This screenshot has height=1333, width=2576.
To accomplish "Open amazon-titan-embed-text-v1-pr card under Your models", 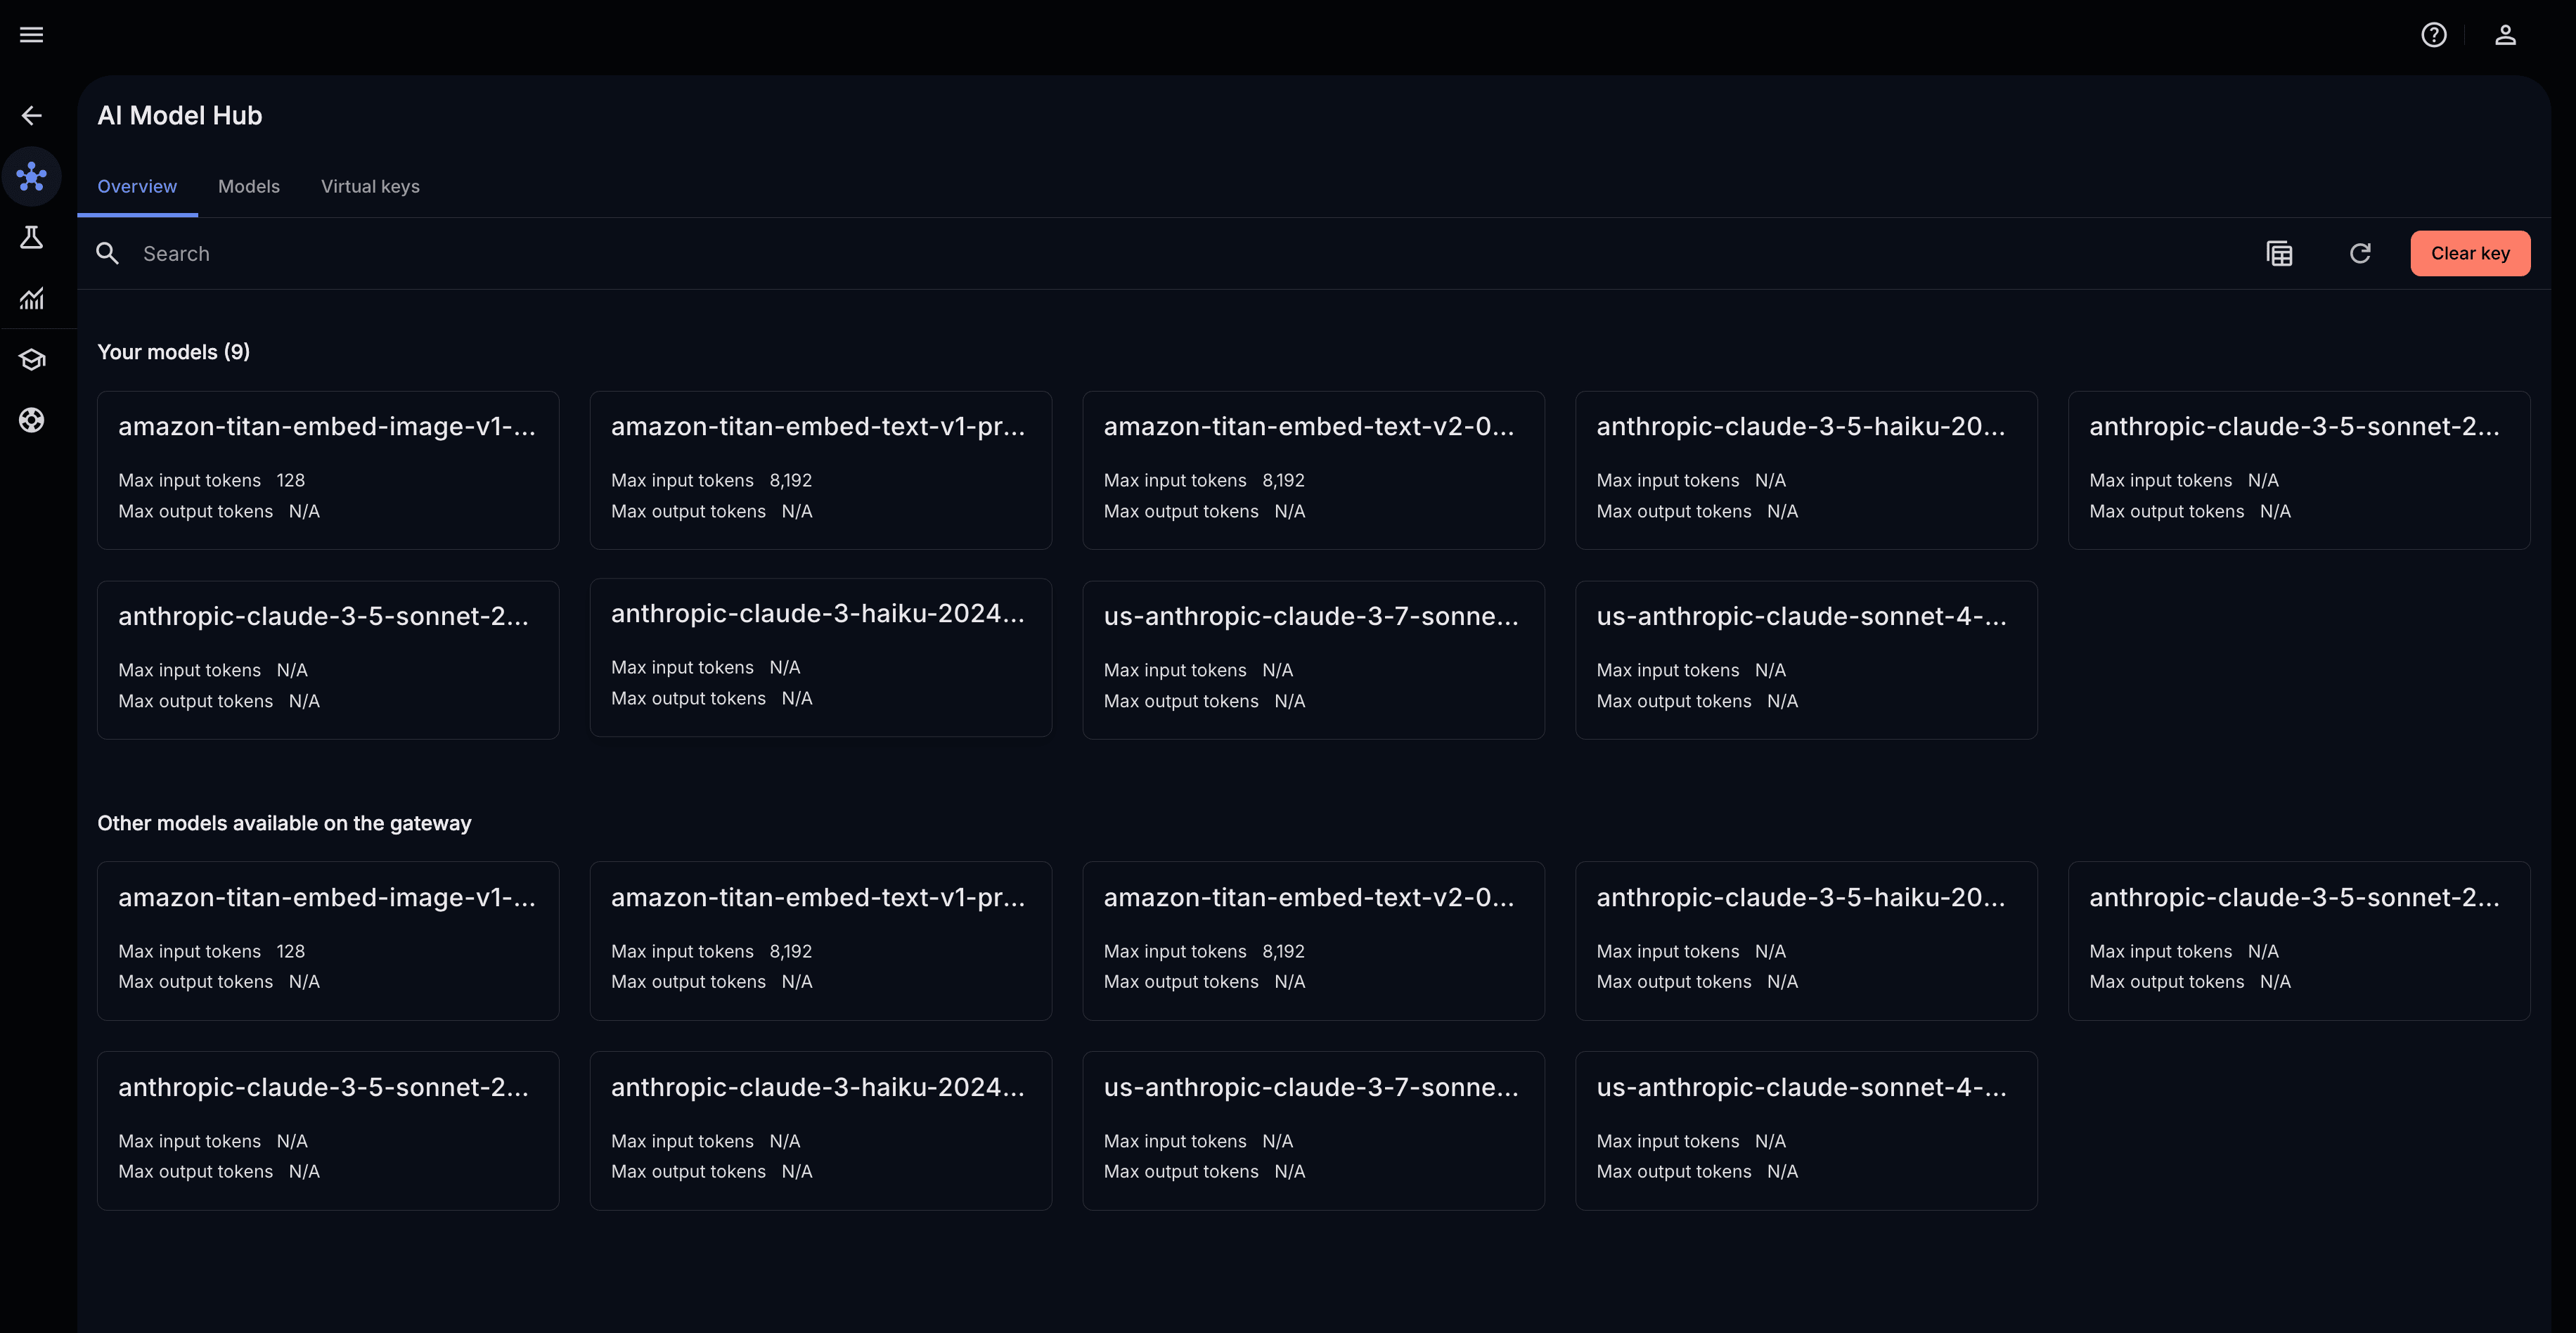I will click(821, 470).
